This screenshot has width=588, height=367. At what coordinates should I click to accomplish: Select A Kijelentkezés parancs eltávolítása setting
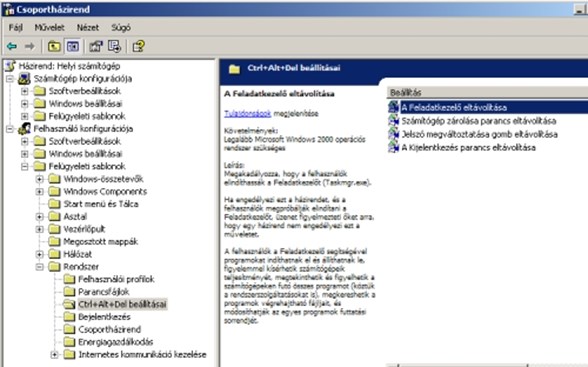[x=468, y=147]
